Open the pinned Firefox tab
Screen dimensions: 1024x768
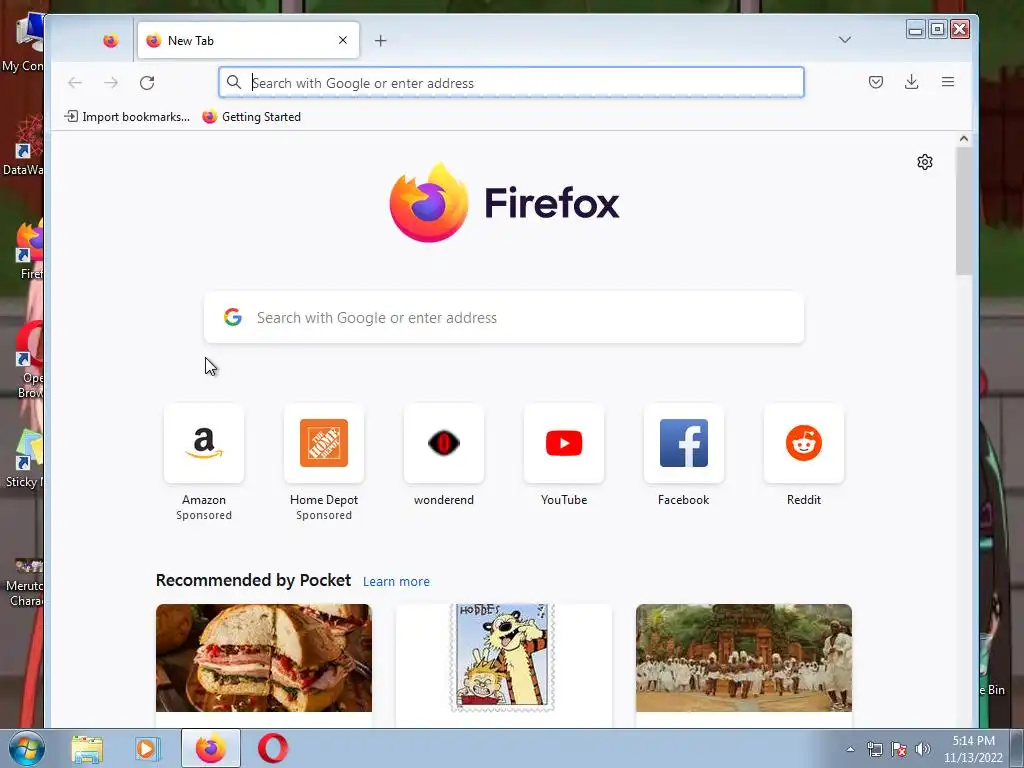click(110, 40)
